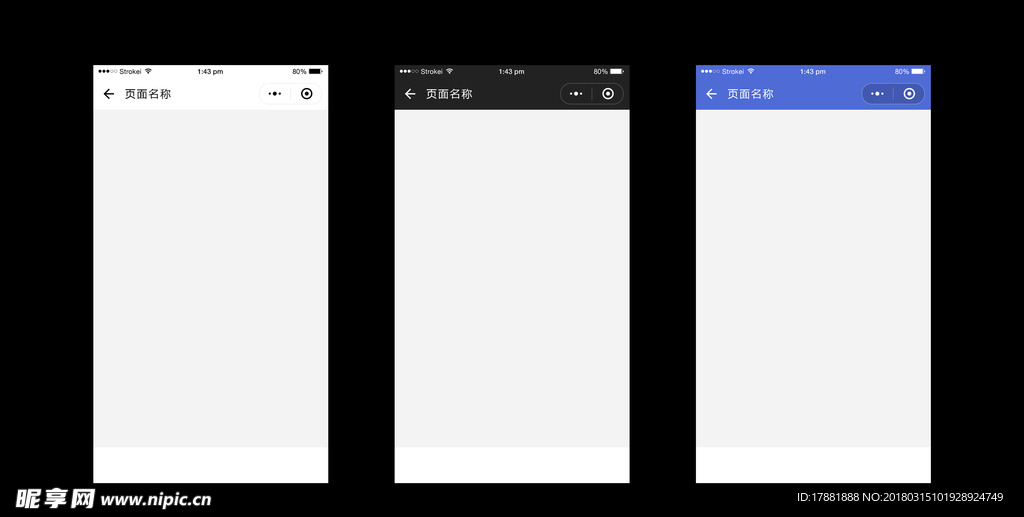
Task: Open three-dot menu in white-header mockup
Action: tap(275, 94)
